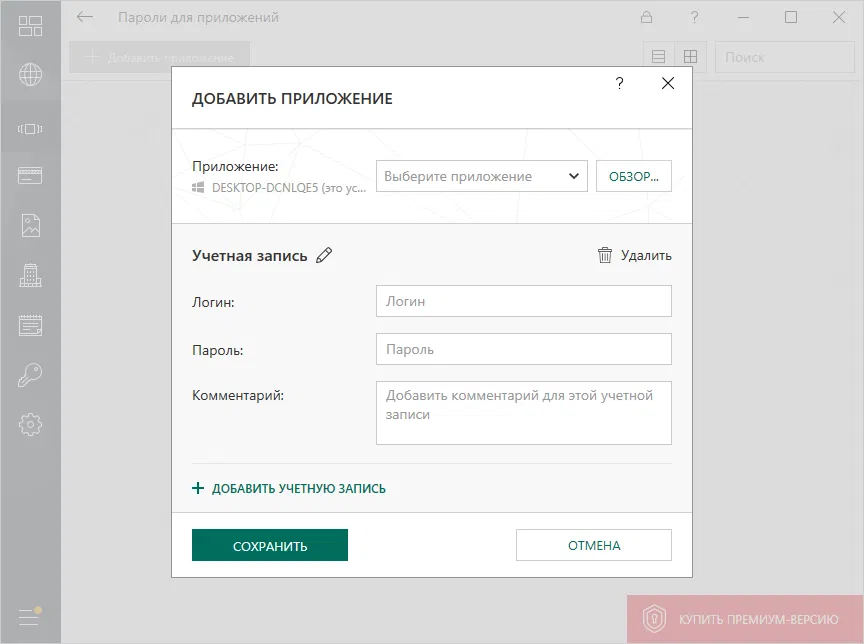
Task: Click the ОБЗОР browse button
Action: (634, 176)
